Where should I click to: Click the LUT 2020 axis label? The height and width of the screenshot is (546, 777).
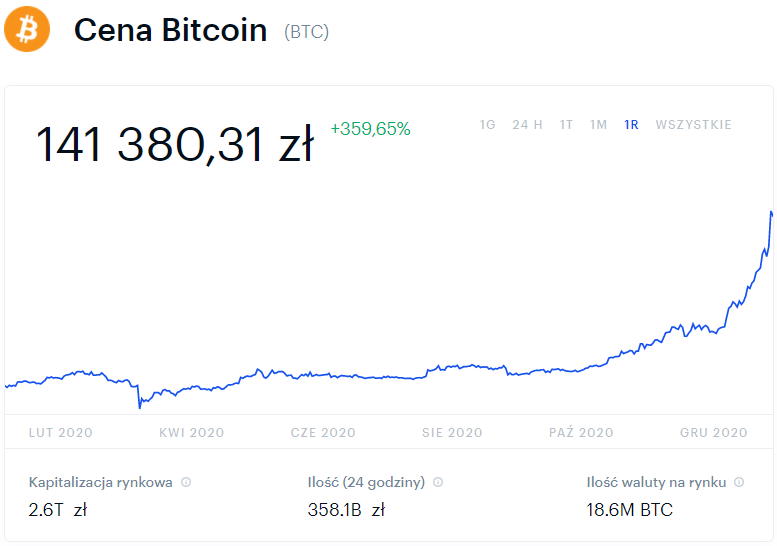[61, 433]
